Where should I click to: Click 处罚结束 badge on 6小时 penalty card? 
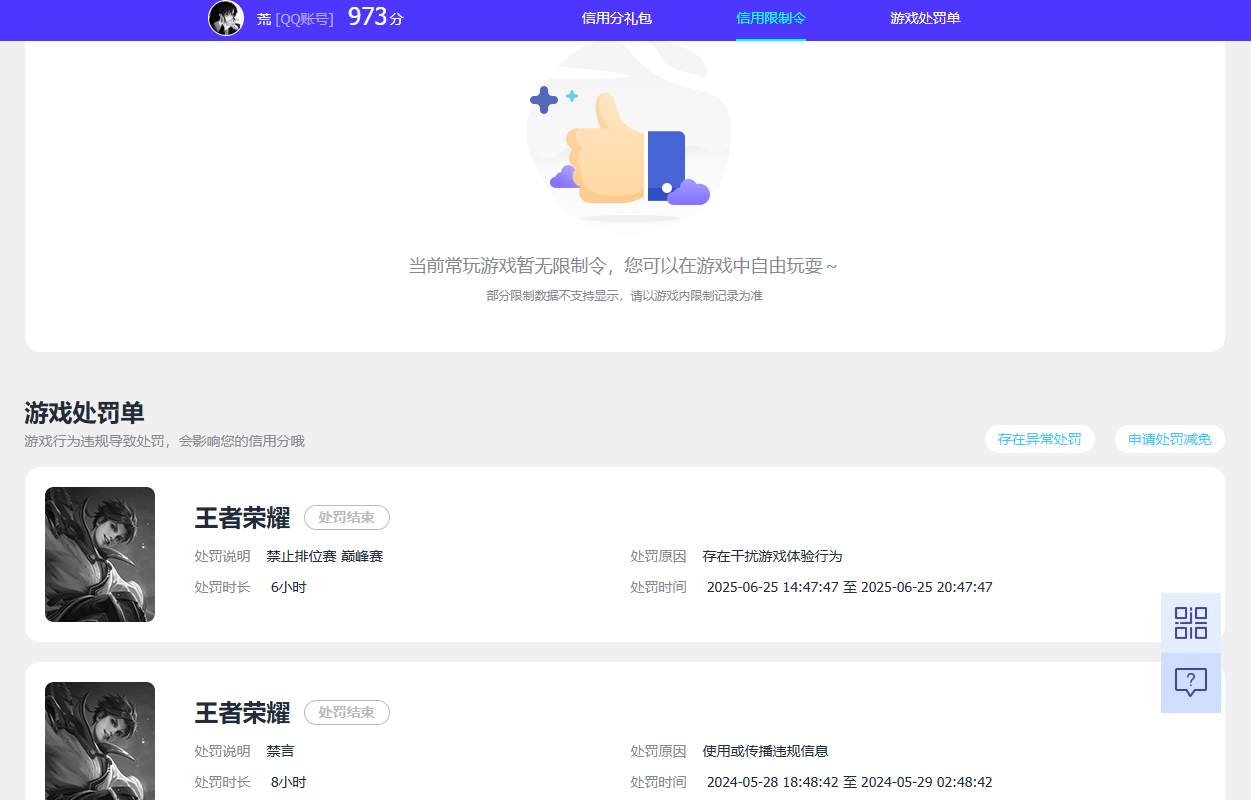(347, 517)
